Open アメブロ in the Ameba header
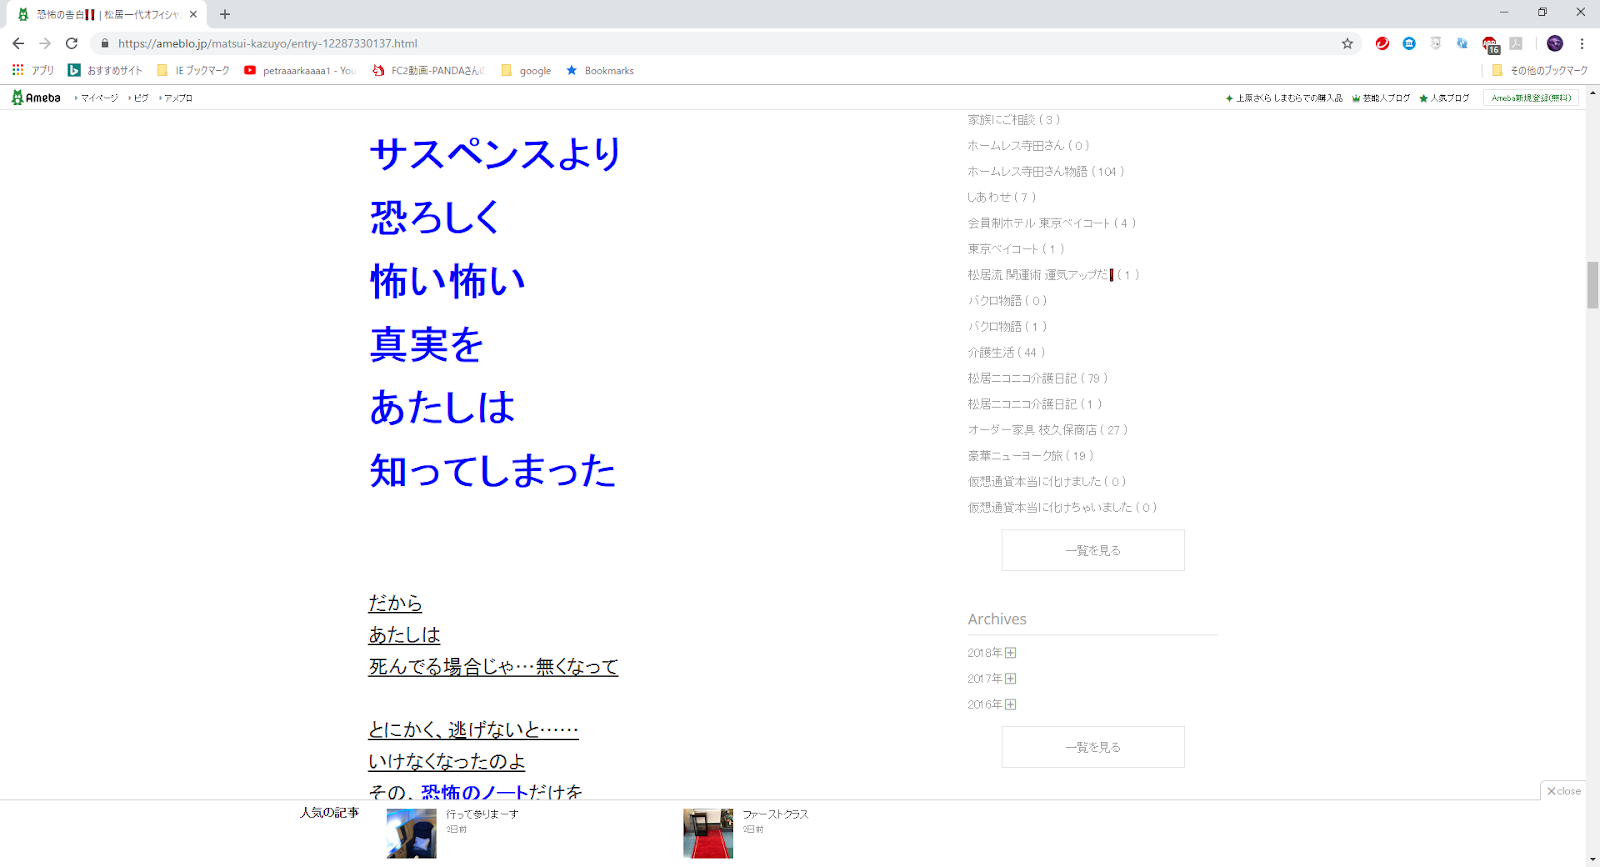The width and height of the screenshot is (1600, 867). pyautogui.click(x=177, y=98)
